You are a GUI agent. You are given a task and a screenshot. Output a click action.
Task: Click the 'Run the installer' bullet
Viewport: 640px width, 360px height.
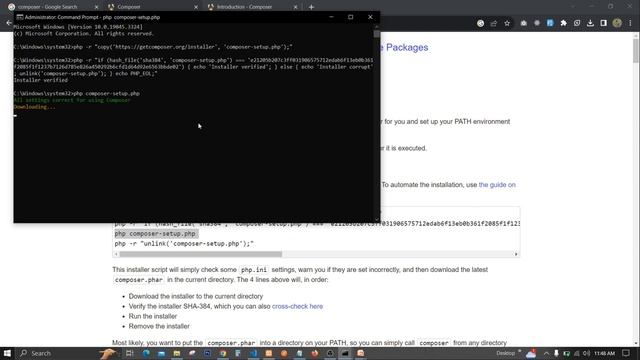click(153, 316)
